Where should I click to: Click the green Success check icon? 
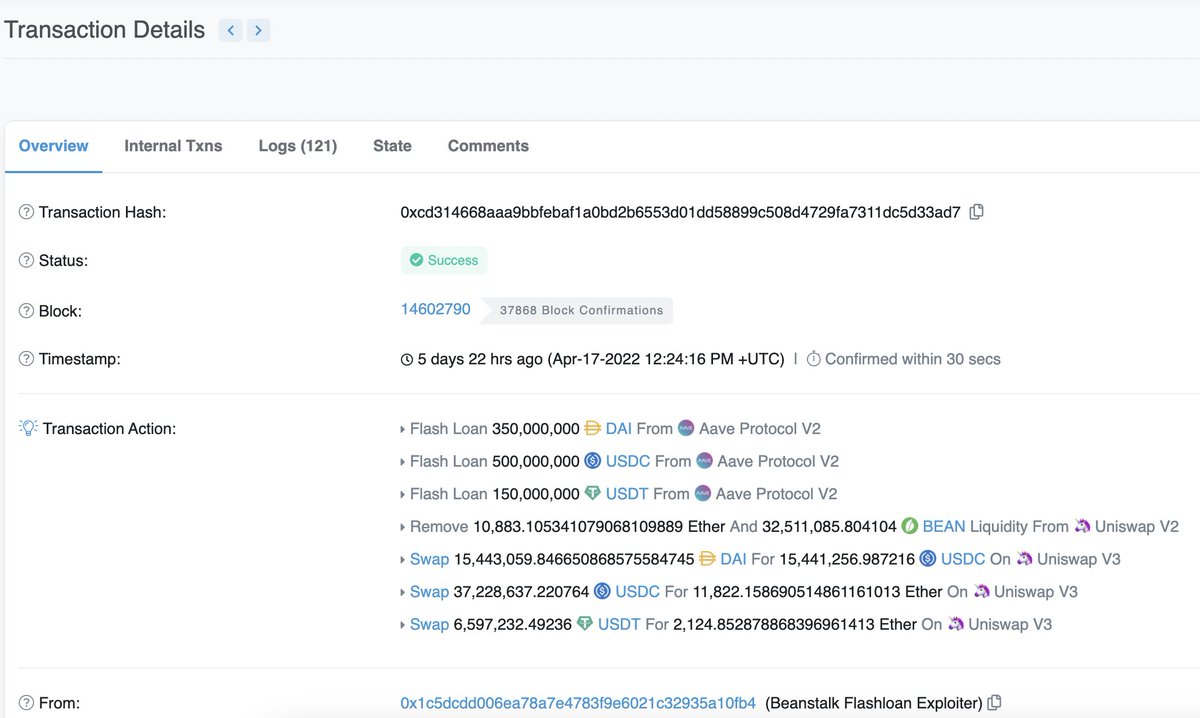tap(416, 260)
